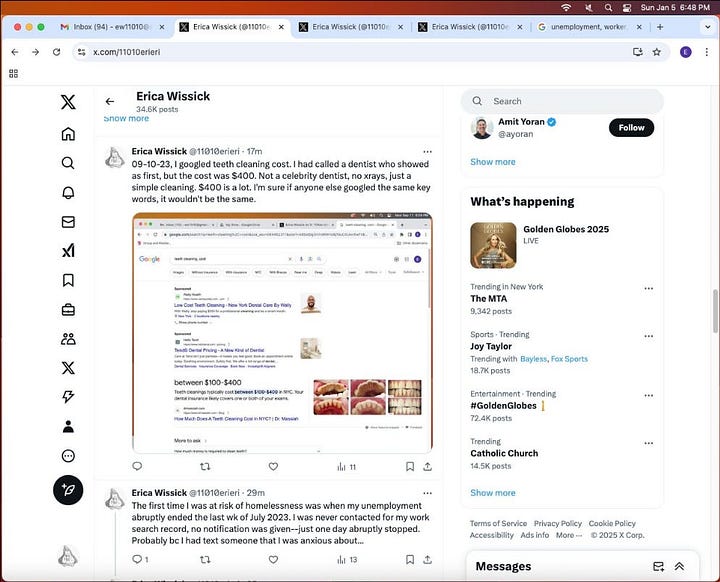Open Notifications bell icon
The image size is (720, 582).
click(x=68, y=192)
